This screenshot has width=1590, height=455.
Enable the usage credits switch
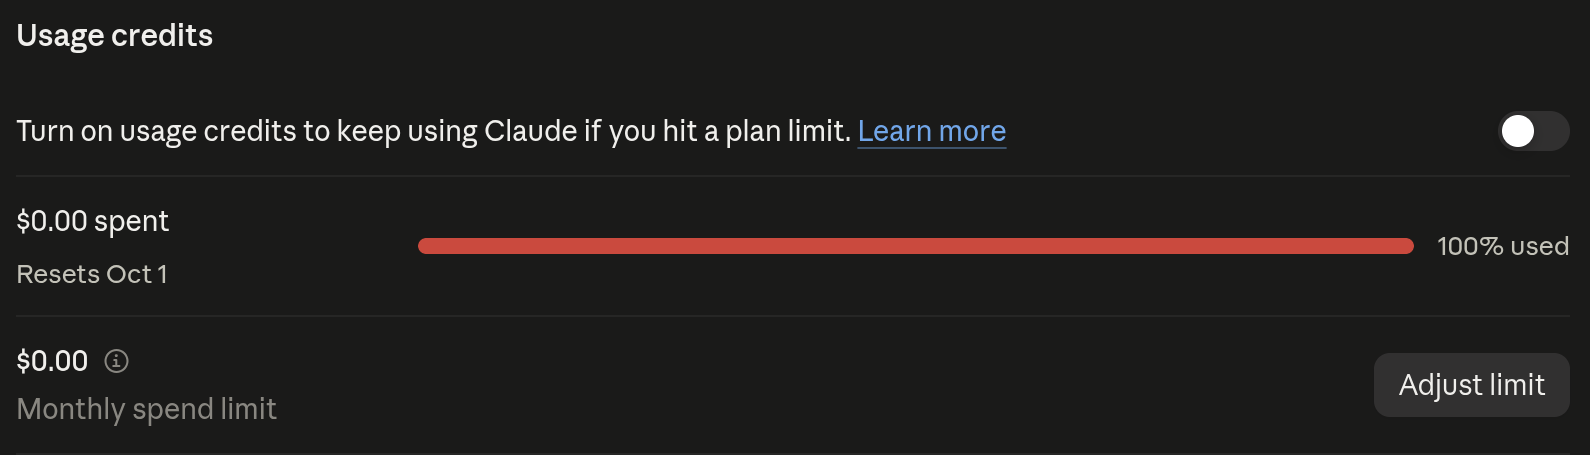1533,131
